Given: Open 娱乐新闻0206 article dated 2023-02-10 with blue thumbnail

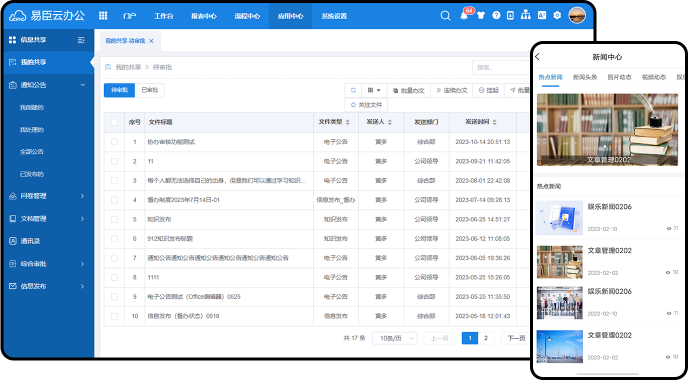Looking at the screenshot, I should (x=607, y=218).
